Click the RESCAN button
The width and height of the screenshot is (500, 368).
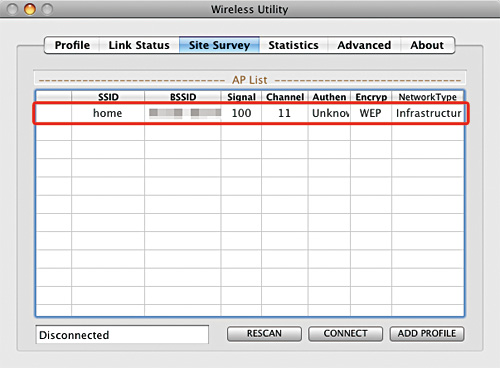click(264, 334)
